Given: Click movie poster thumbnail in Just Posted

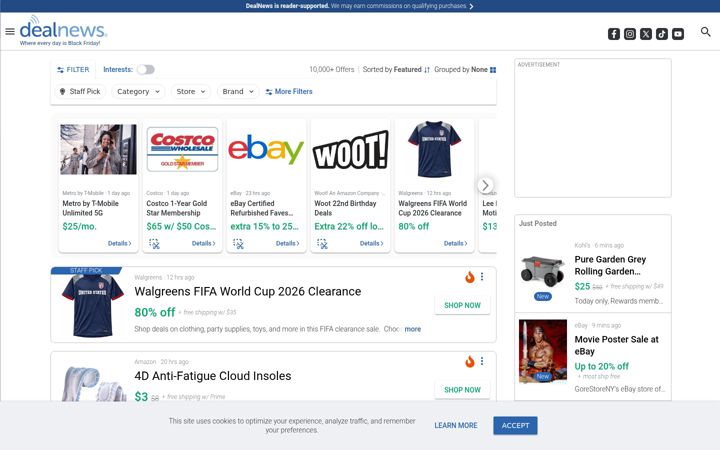Looking at the screenshot, I should tap(543, 351).
